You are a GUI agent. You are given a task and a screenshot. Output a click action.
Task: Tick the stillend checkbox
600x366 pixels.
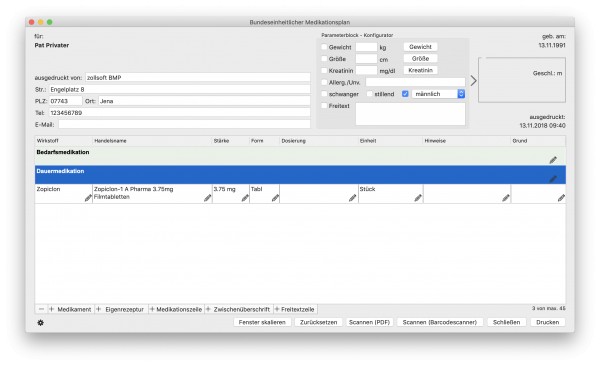(x=370, y=94)
